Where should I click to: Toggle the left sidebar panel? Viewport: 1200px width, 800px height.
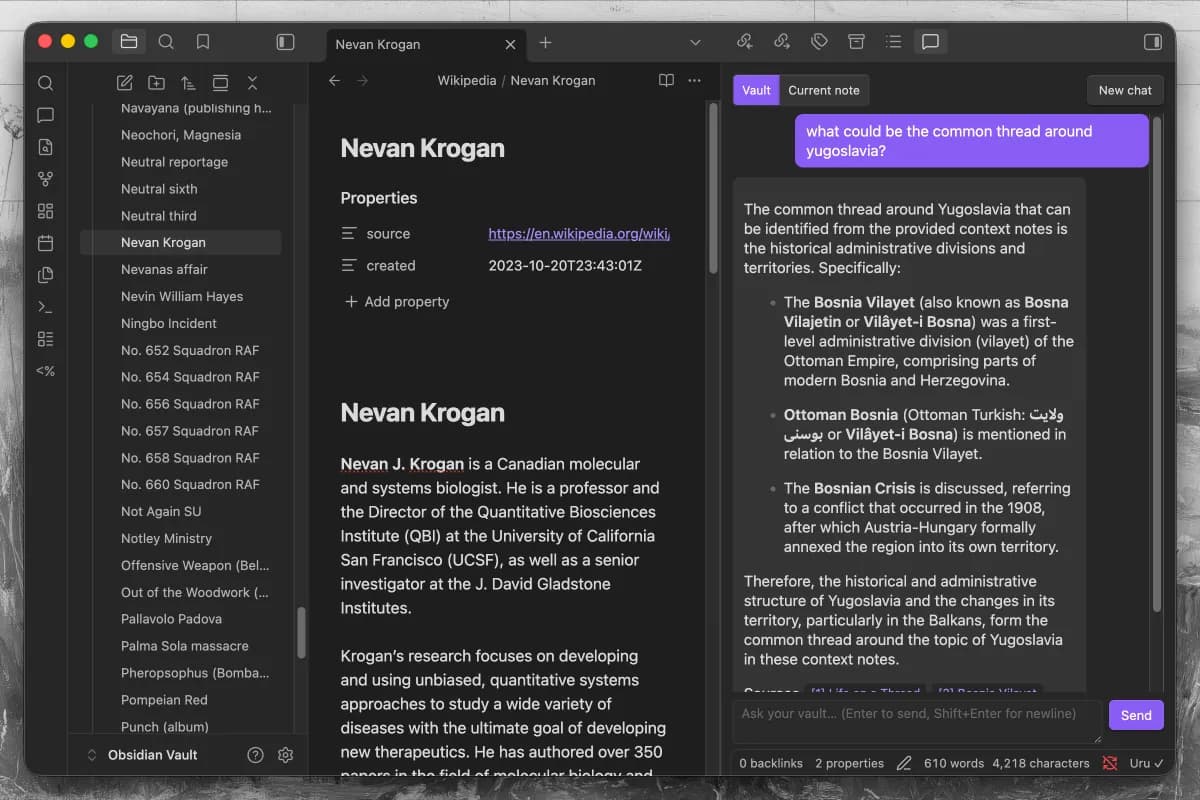coord(285,42)
